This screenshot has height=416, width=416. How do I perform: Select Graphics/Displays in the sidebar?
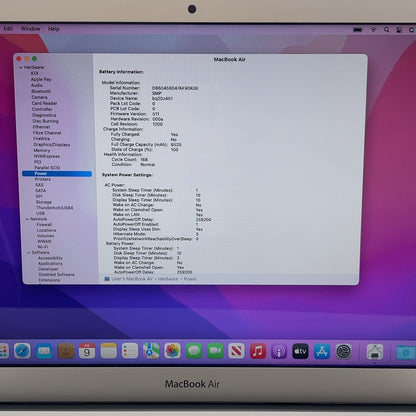[52, 145]
